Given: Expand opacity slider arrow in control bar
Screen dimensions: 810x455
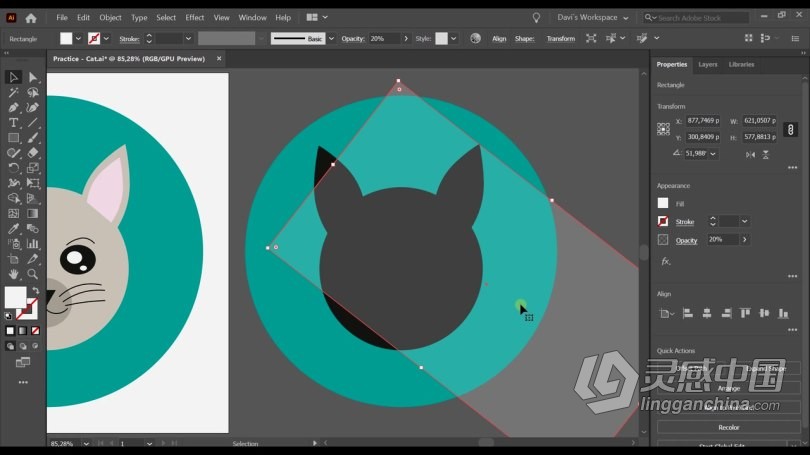Looking at the screenshot, I should 406,38.
